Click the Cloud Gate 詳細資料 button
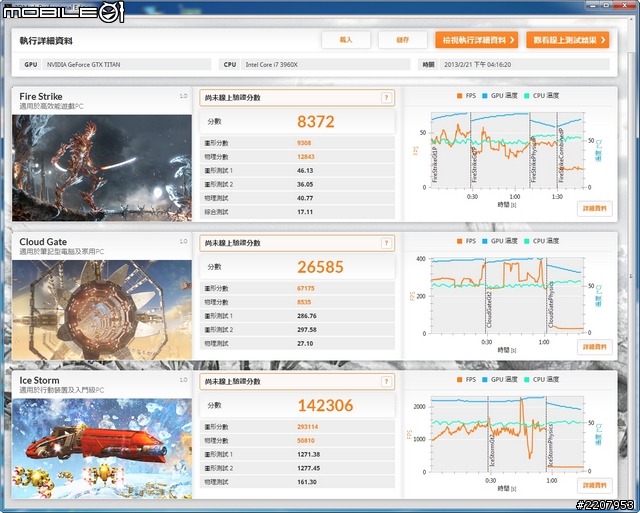Screen dimensions: 640x513 [x=595, y=347]
